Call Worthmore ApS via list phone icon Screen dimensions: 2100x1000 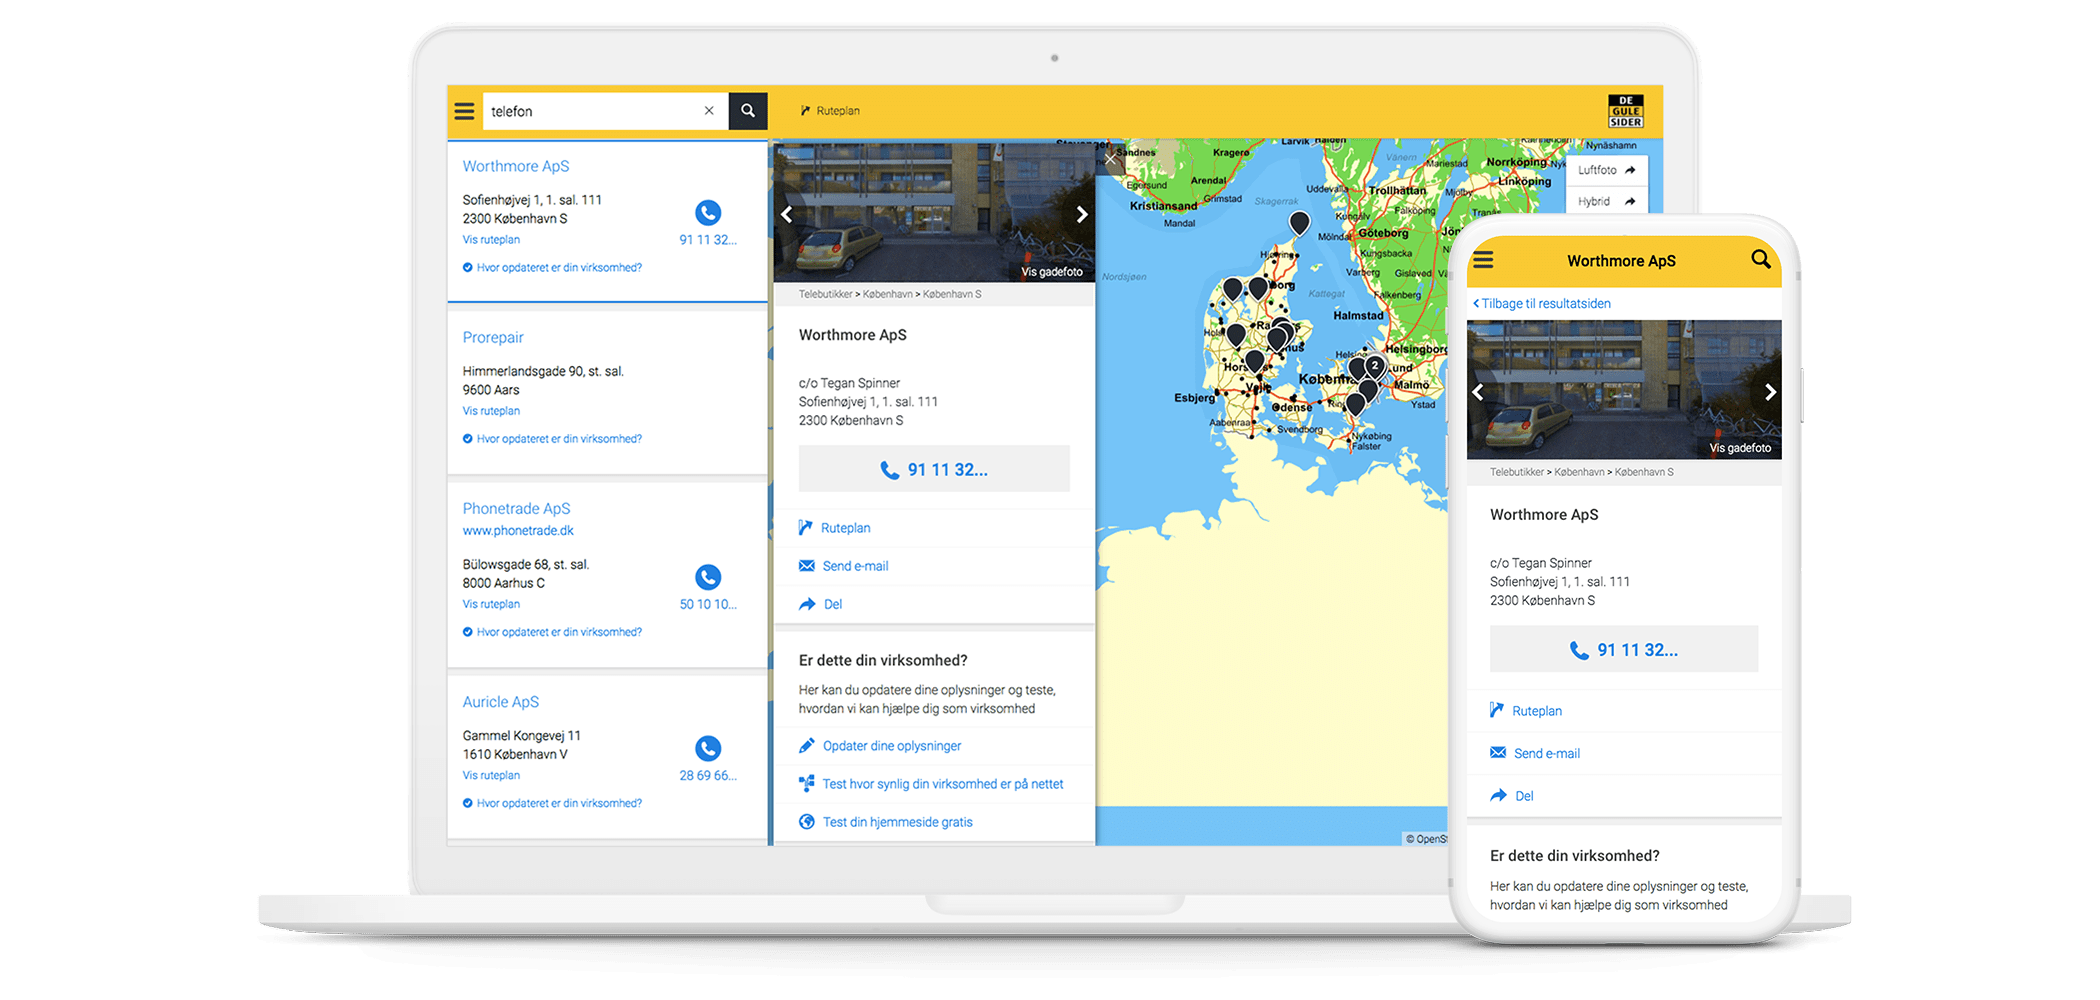[708, 213]
